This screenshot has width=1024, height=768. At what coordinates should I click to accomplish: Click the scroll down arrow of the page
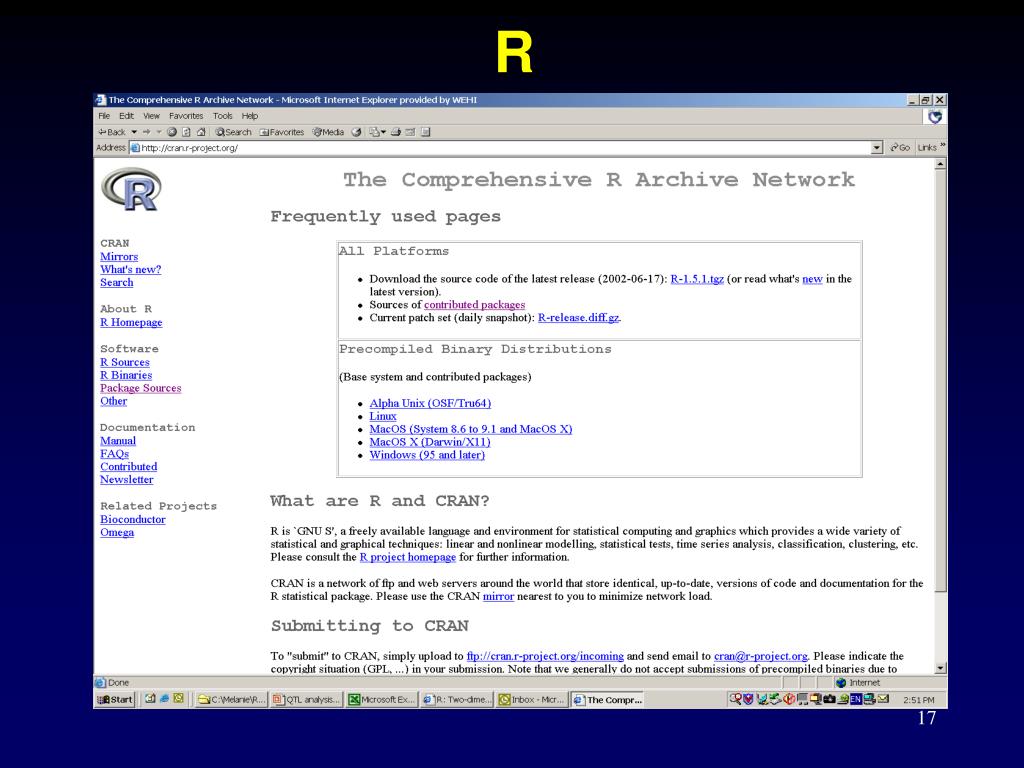pos(940,668)
